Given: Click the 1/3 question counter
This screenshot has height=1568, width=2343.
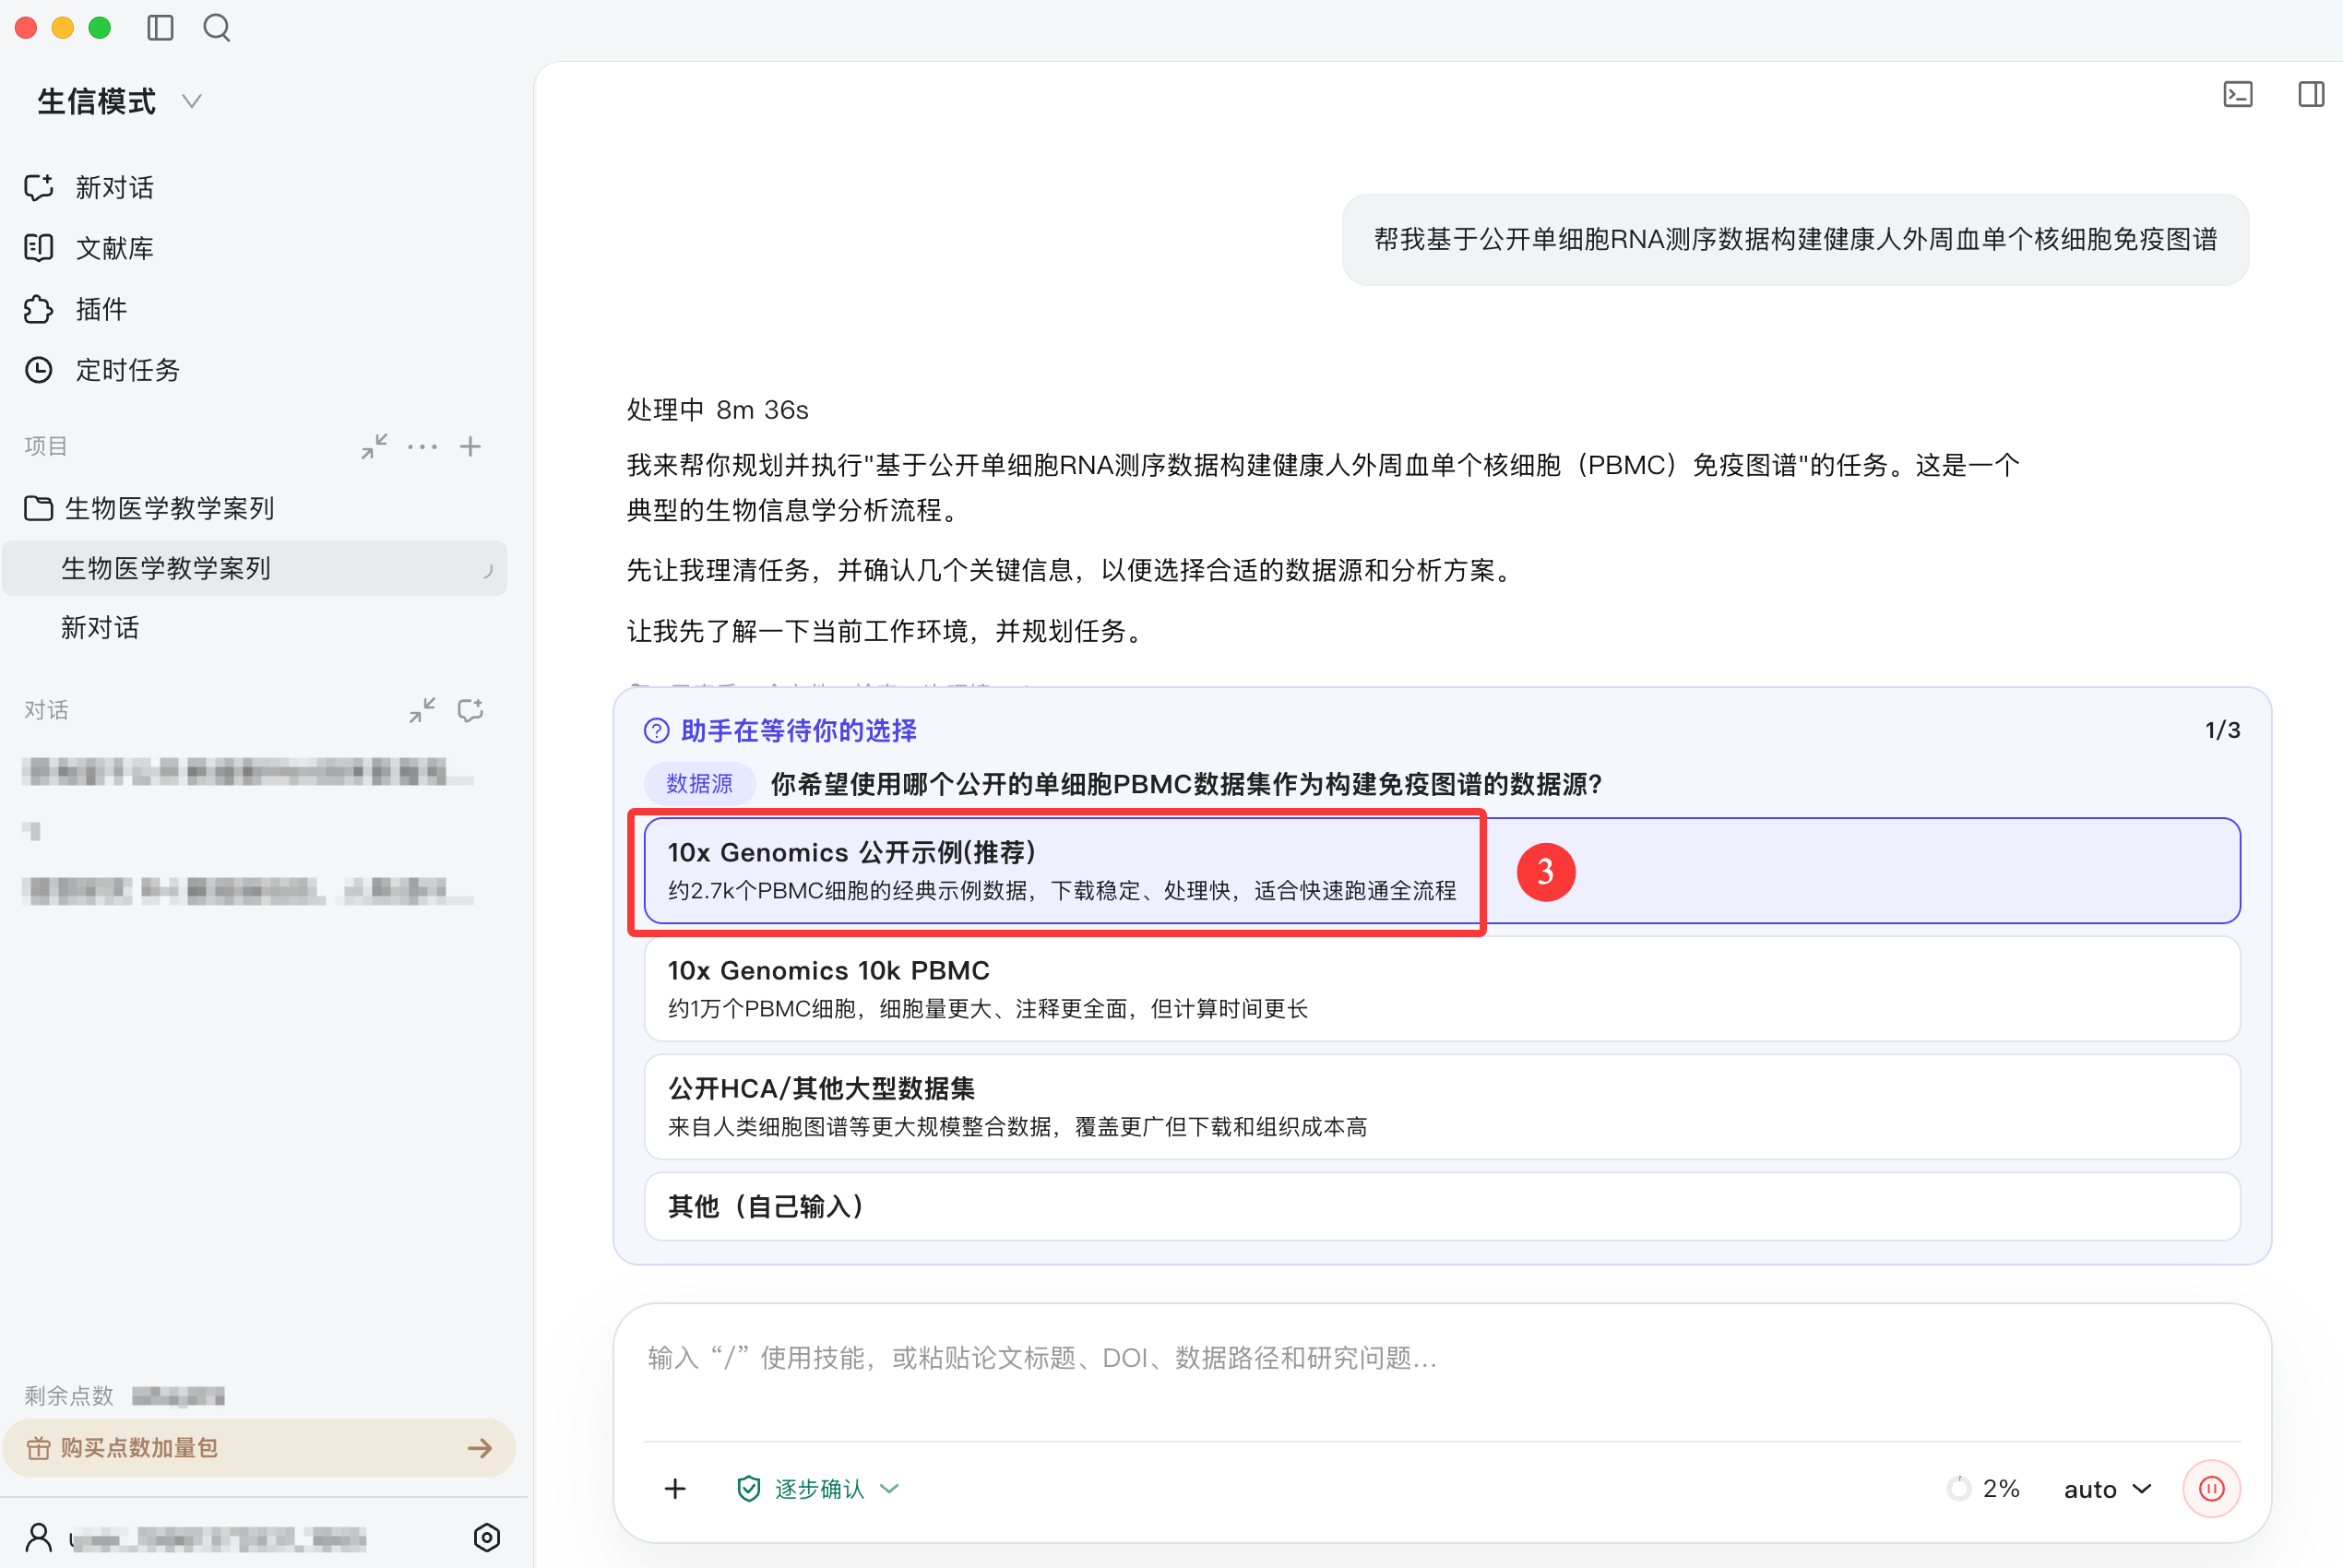Looking at the screenshot, I should pyautogui.click(x=2222, y=730).
